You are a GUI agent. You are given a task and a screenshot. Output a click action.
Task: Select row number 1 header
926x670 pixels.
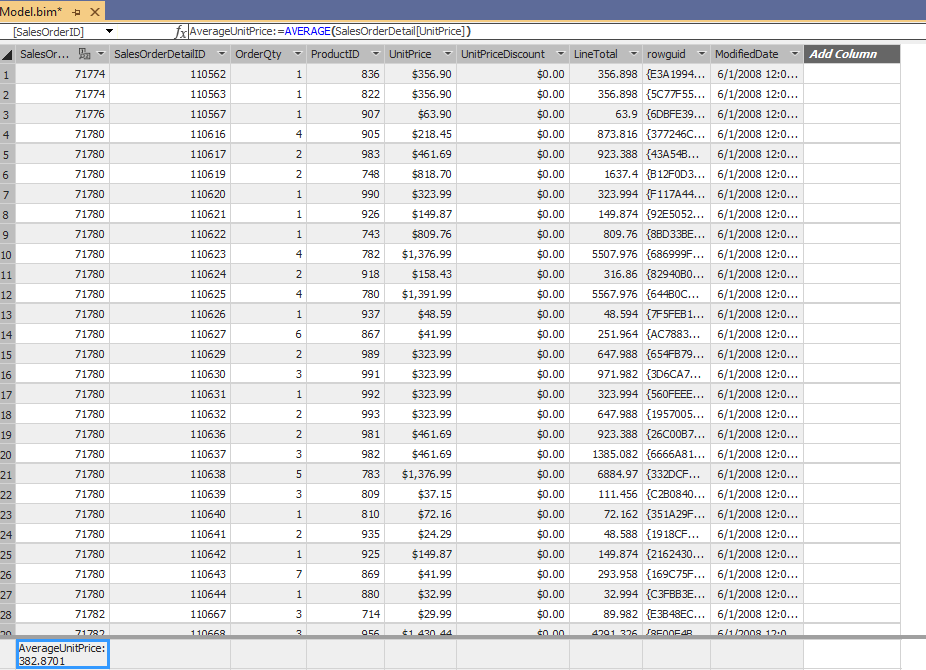click(7, 74)
